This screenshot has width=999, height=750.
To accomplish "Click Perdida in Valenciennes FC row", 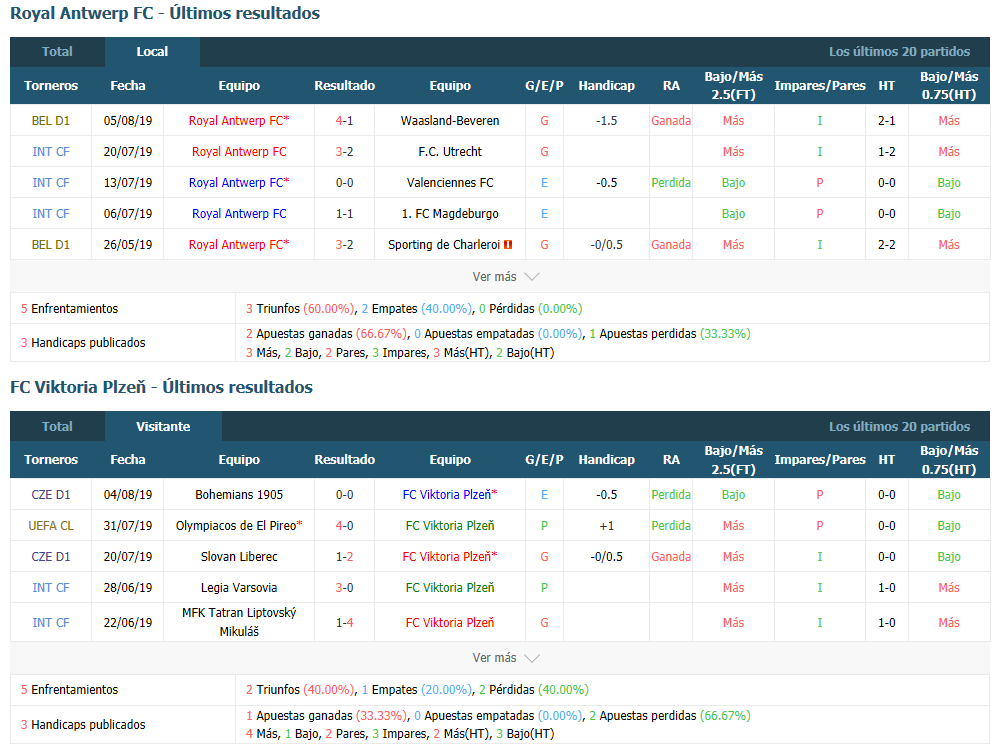I will click(671, 183).
